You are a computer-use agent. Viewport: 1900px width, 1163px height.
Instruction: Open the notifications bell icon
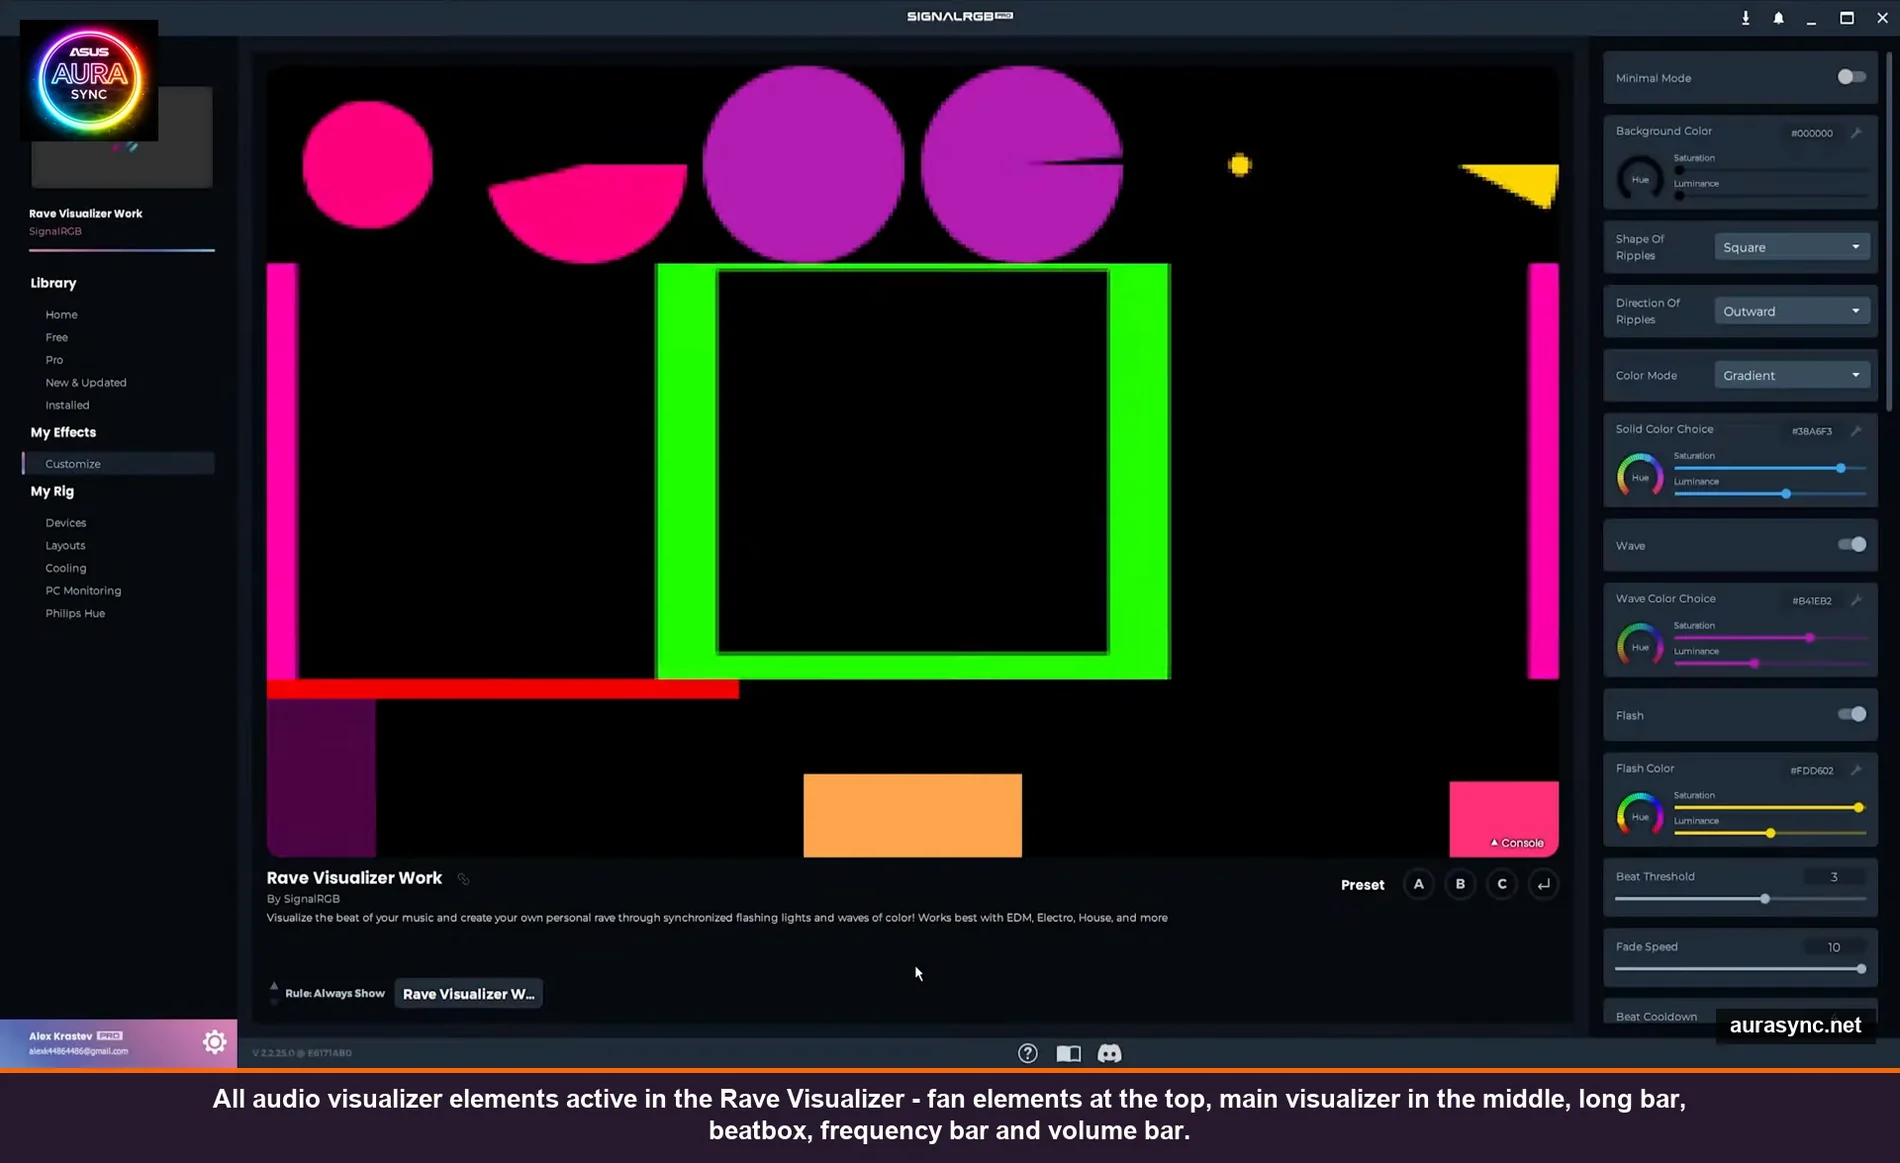click(x=1779, y=17)
